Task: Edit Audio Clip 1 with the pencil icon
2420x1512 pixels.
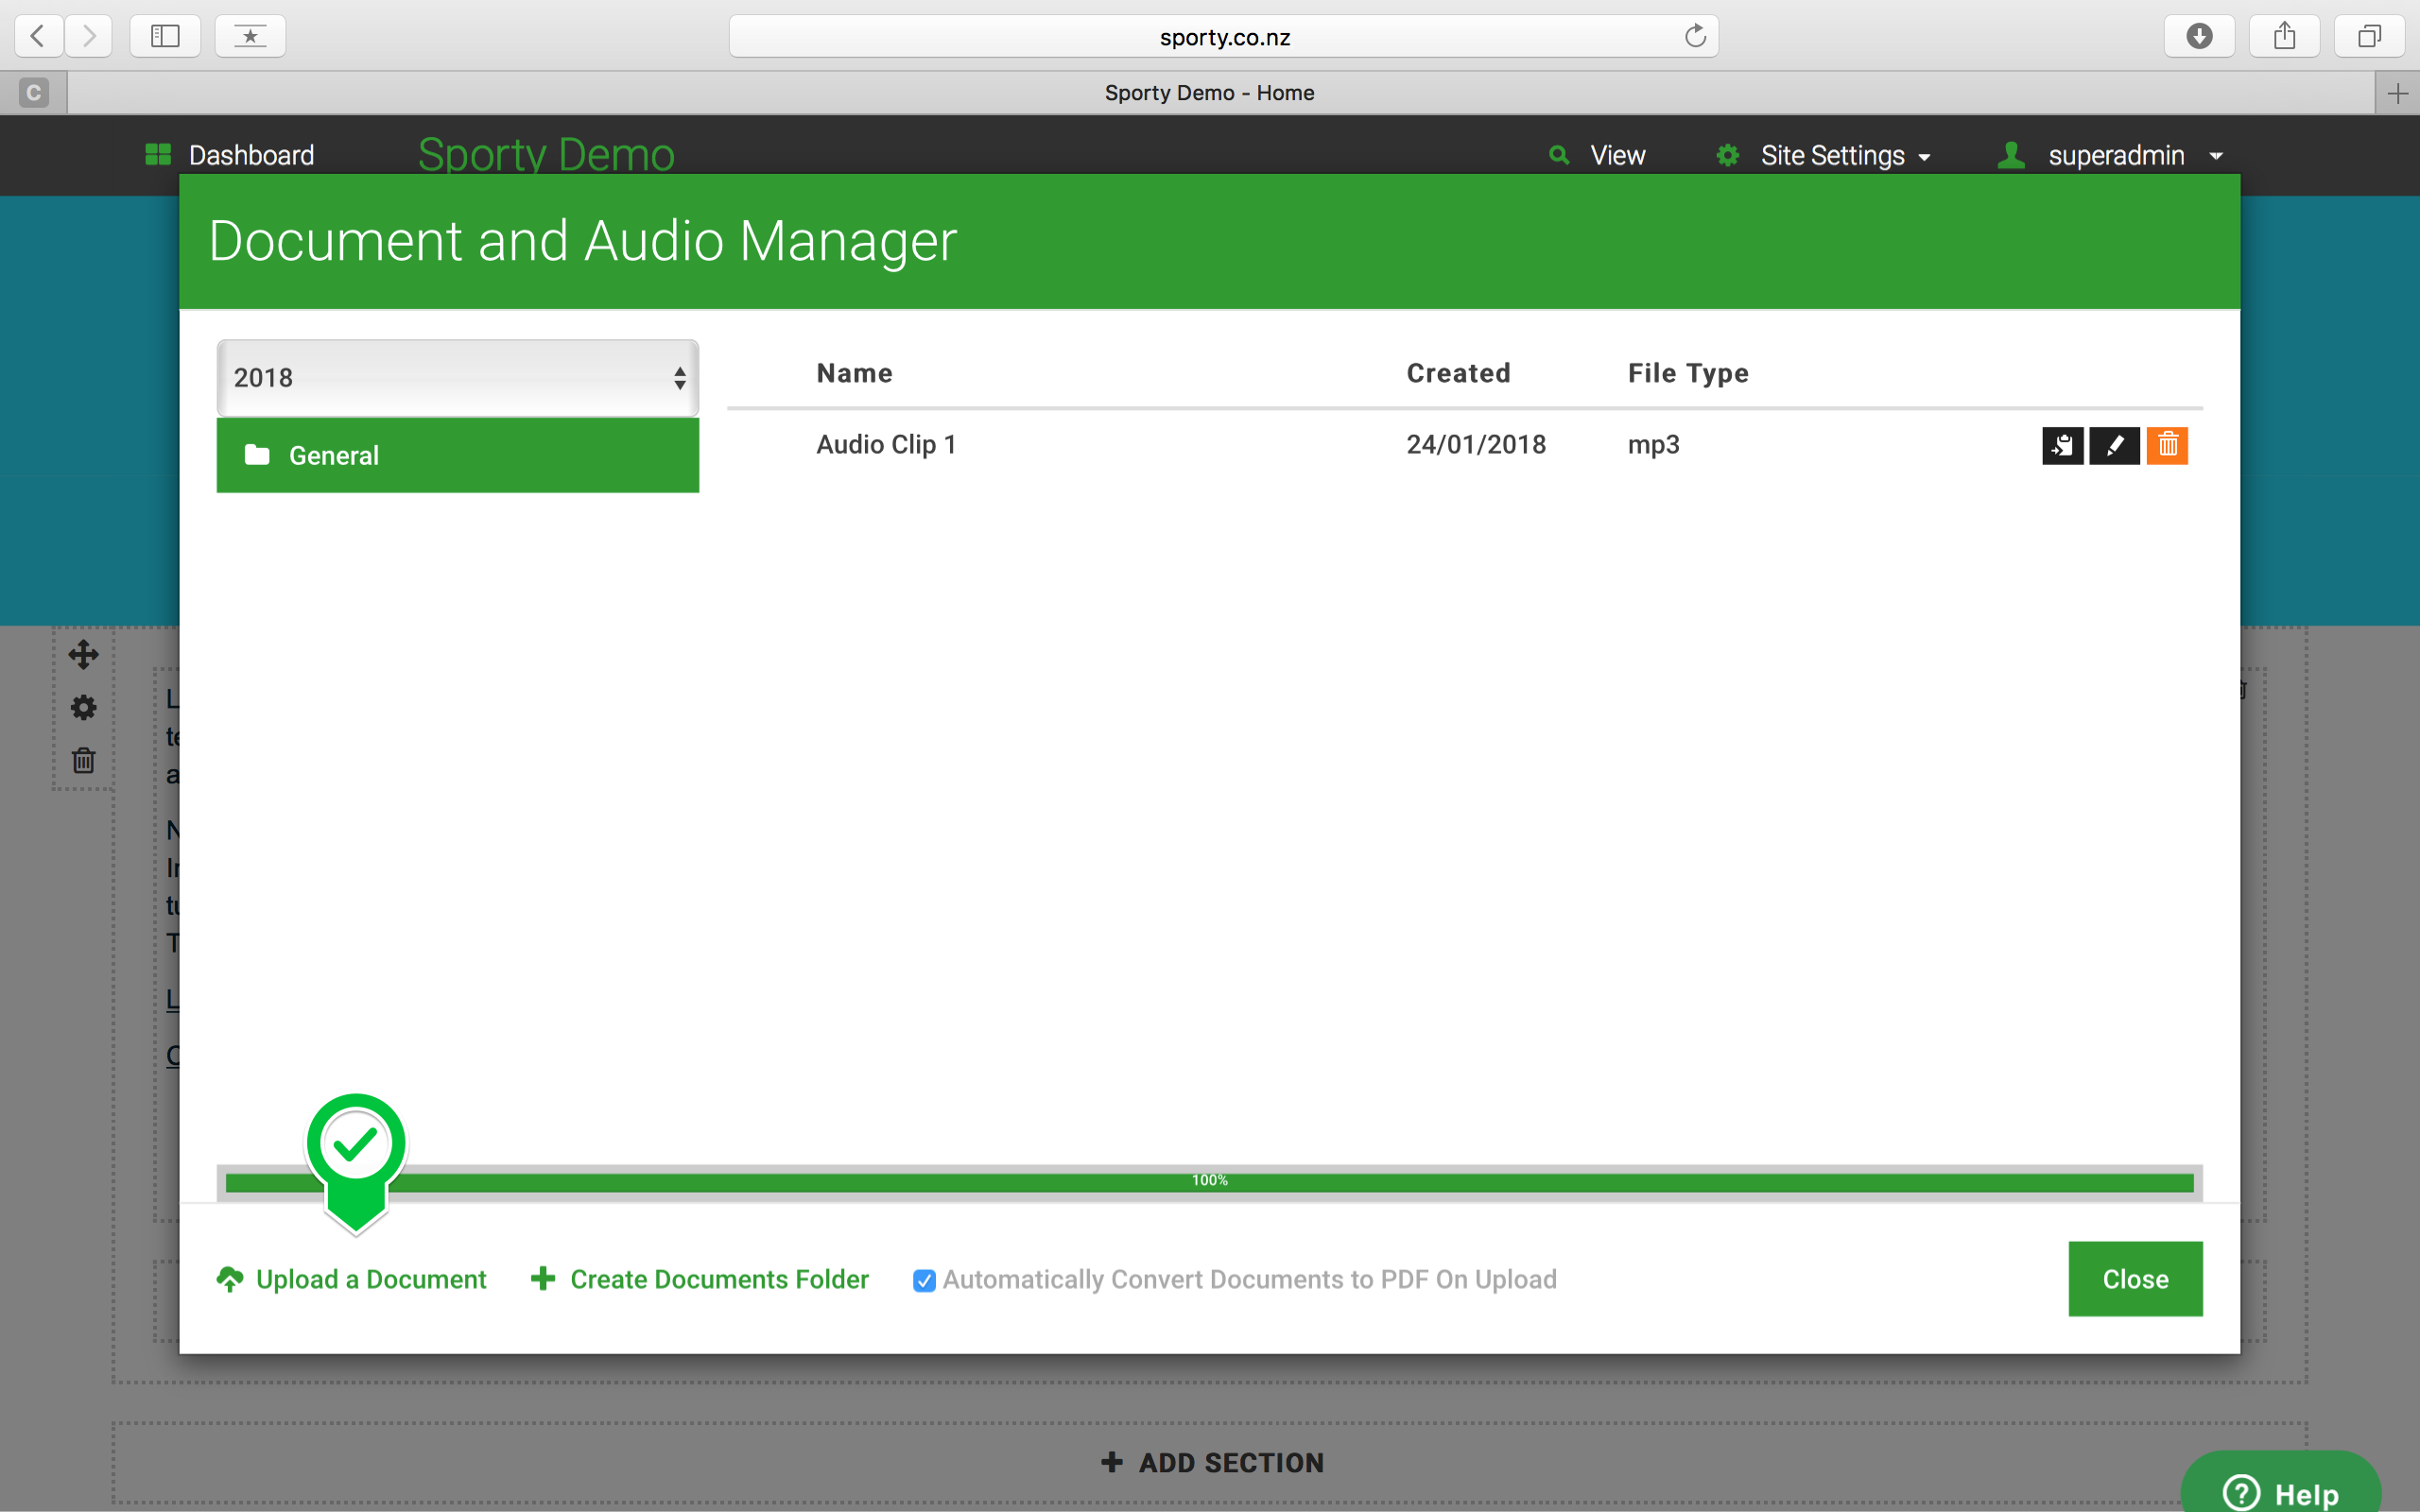Action: coord(2114,445)
